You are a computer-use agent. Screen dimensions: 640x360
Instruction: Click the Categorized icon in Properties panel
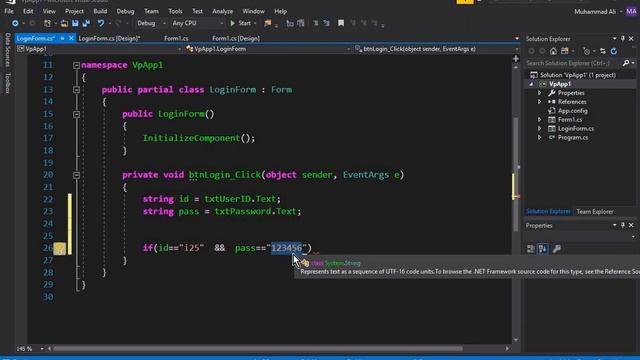click(x=531, y=249)
